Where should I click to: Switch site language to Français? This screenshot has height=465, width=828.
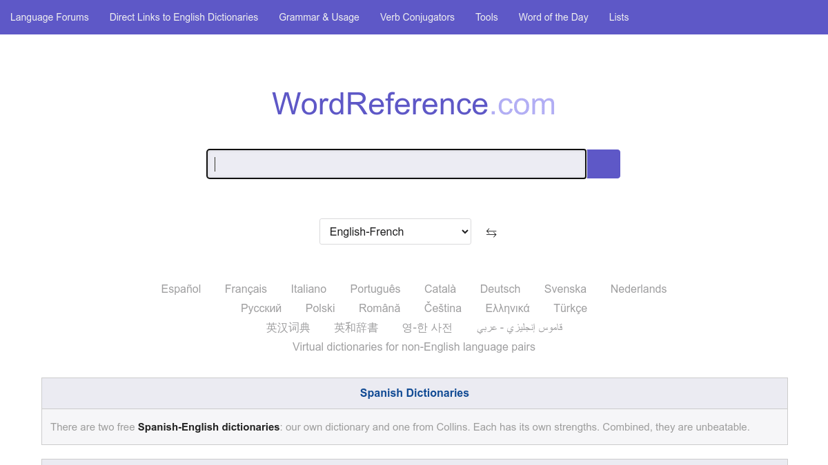point(246,289)
